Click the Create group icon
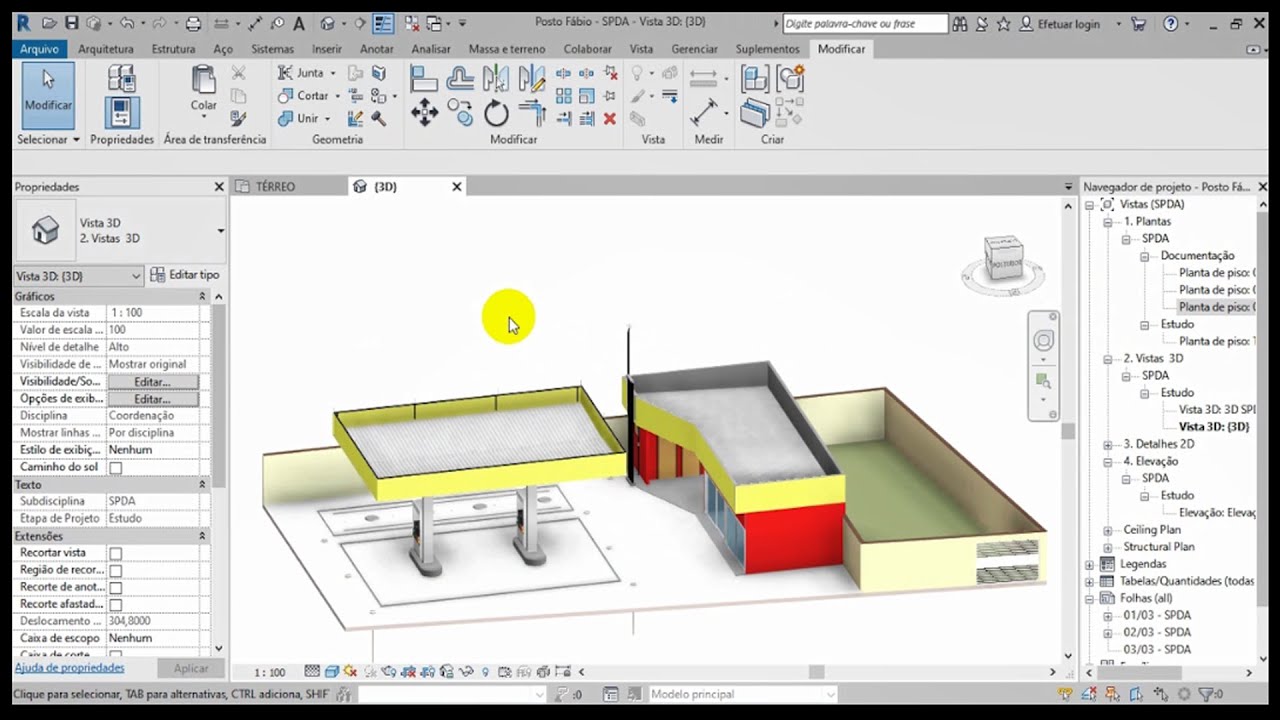Screen dimensions: 1280x720 click(x=790, y=79)
